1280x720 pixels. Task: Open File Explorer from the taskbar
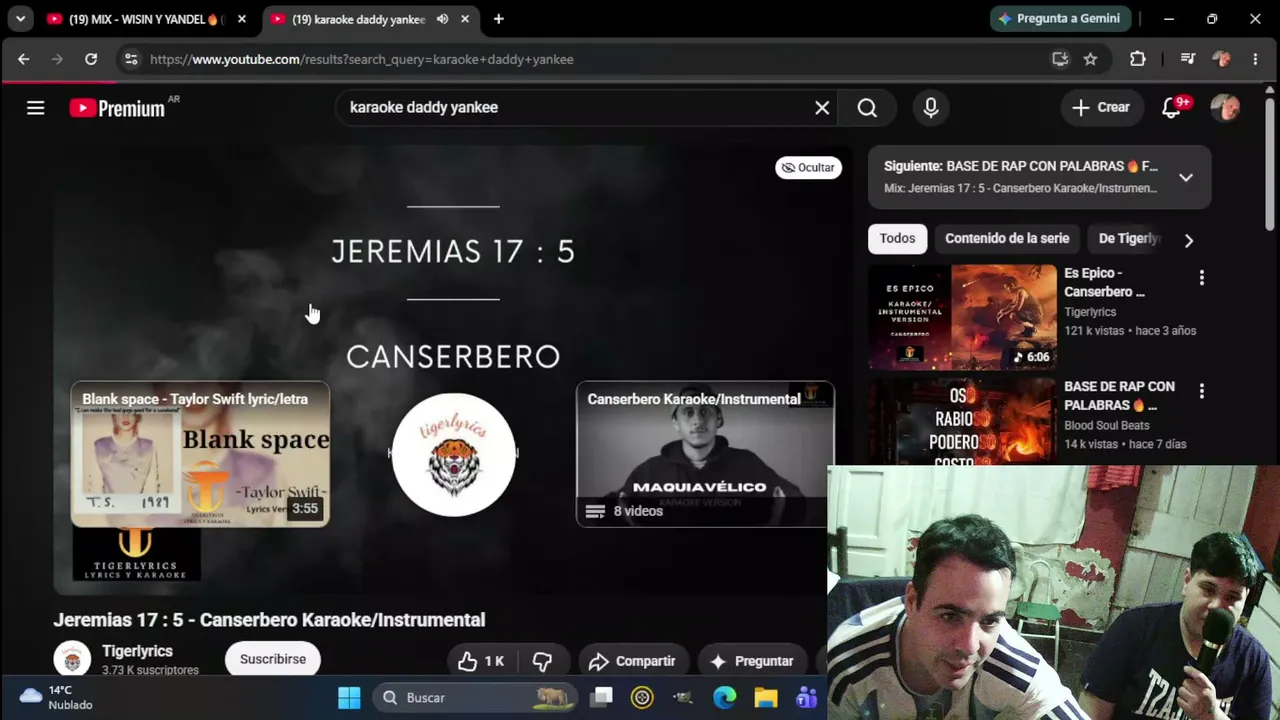766,697
